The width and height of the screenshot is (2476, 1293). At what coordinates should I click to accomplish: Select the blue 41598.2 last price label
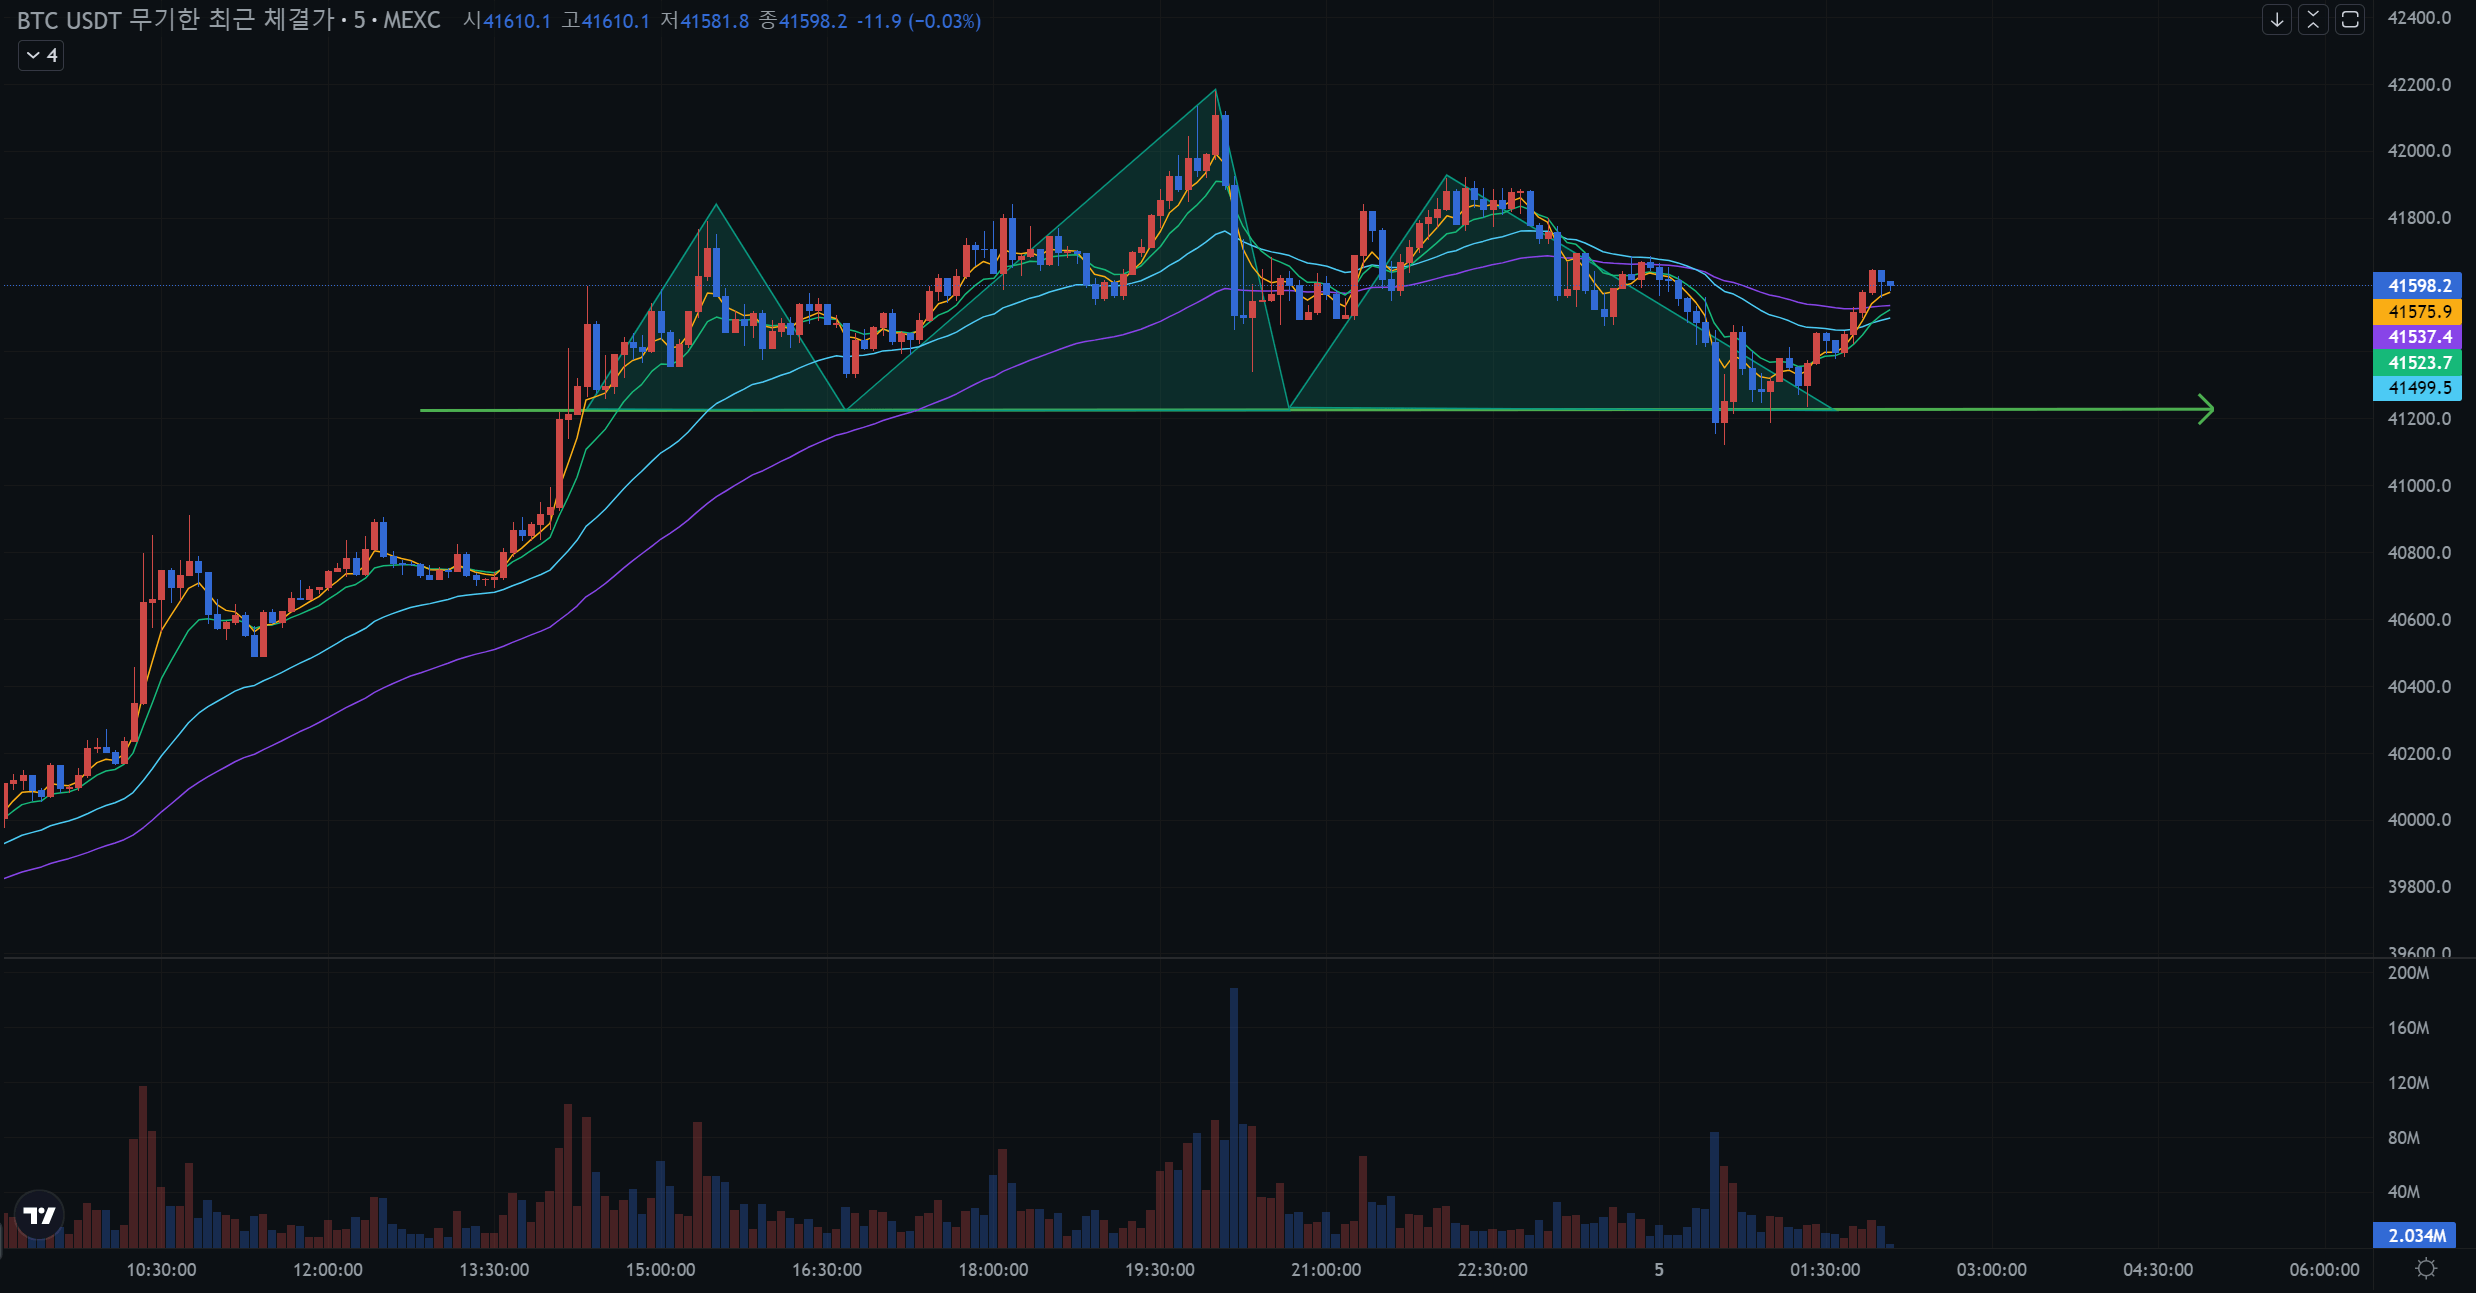point(2418,286)
